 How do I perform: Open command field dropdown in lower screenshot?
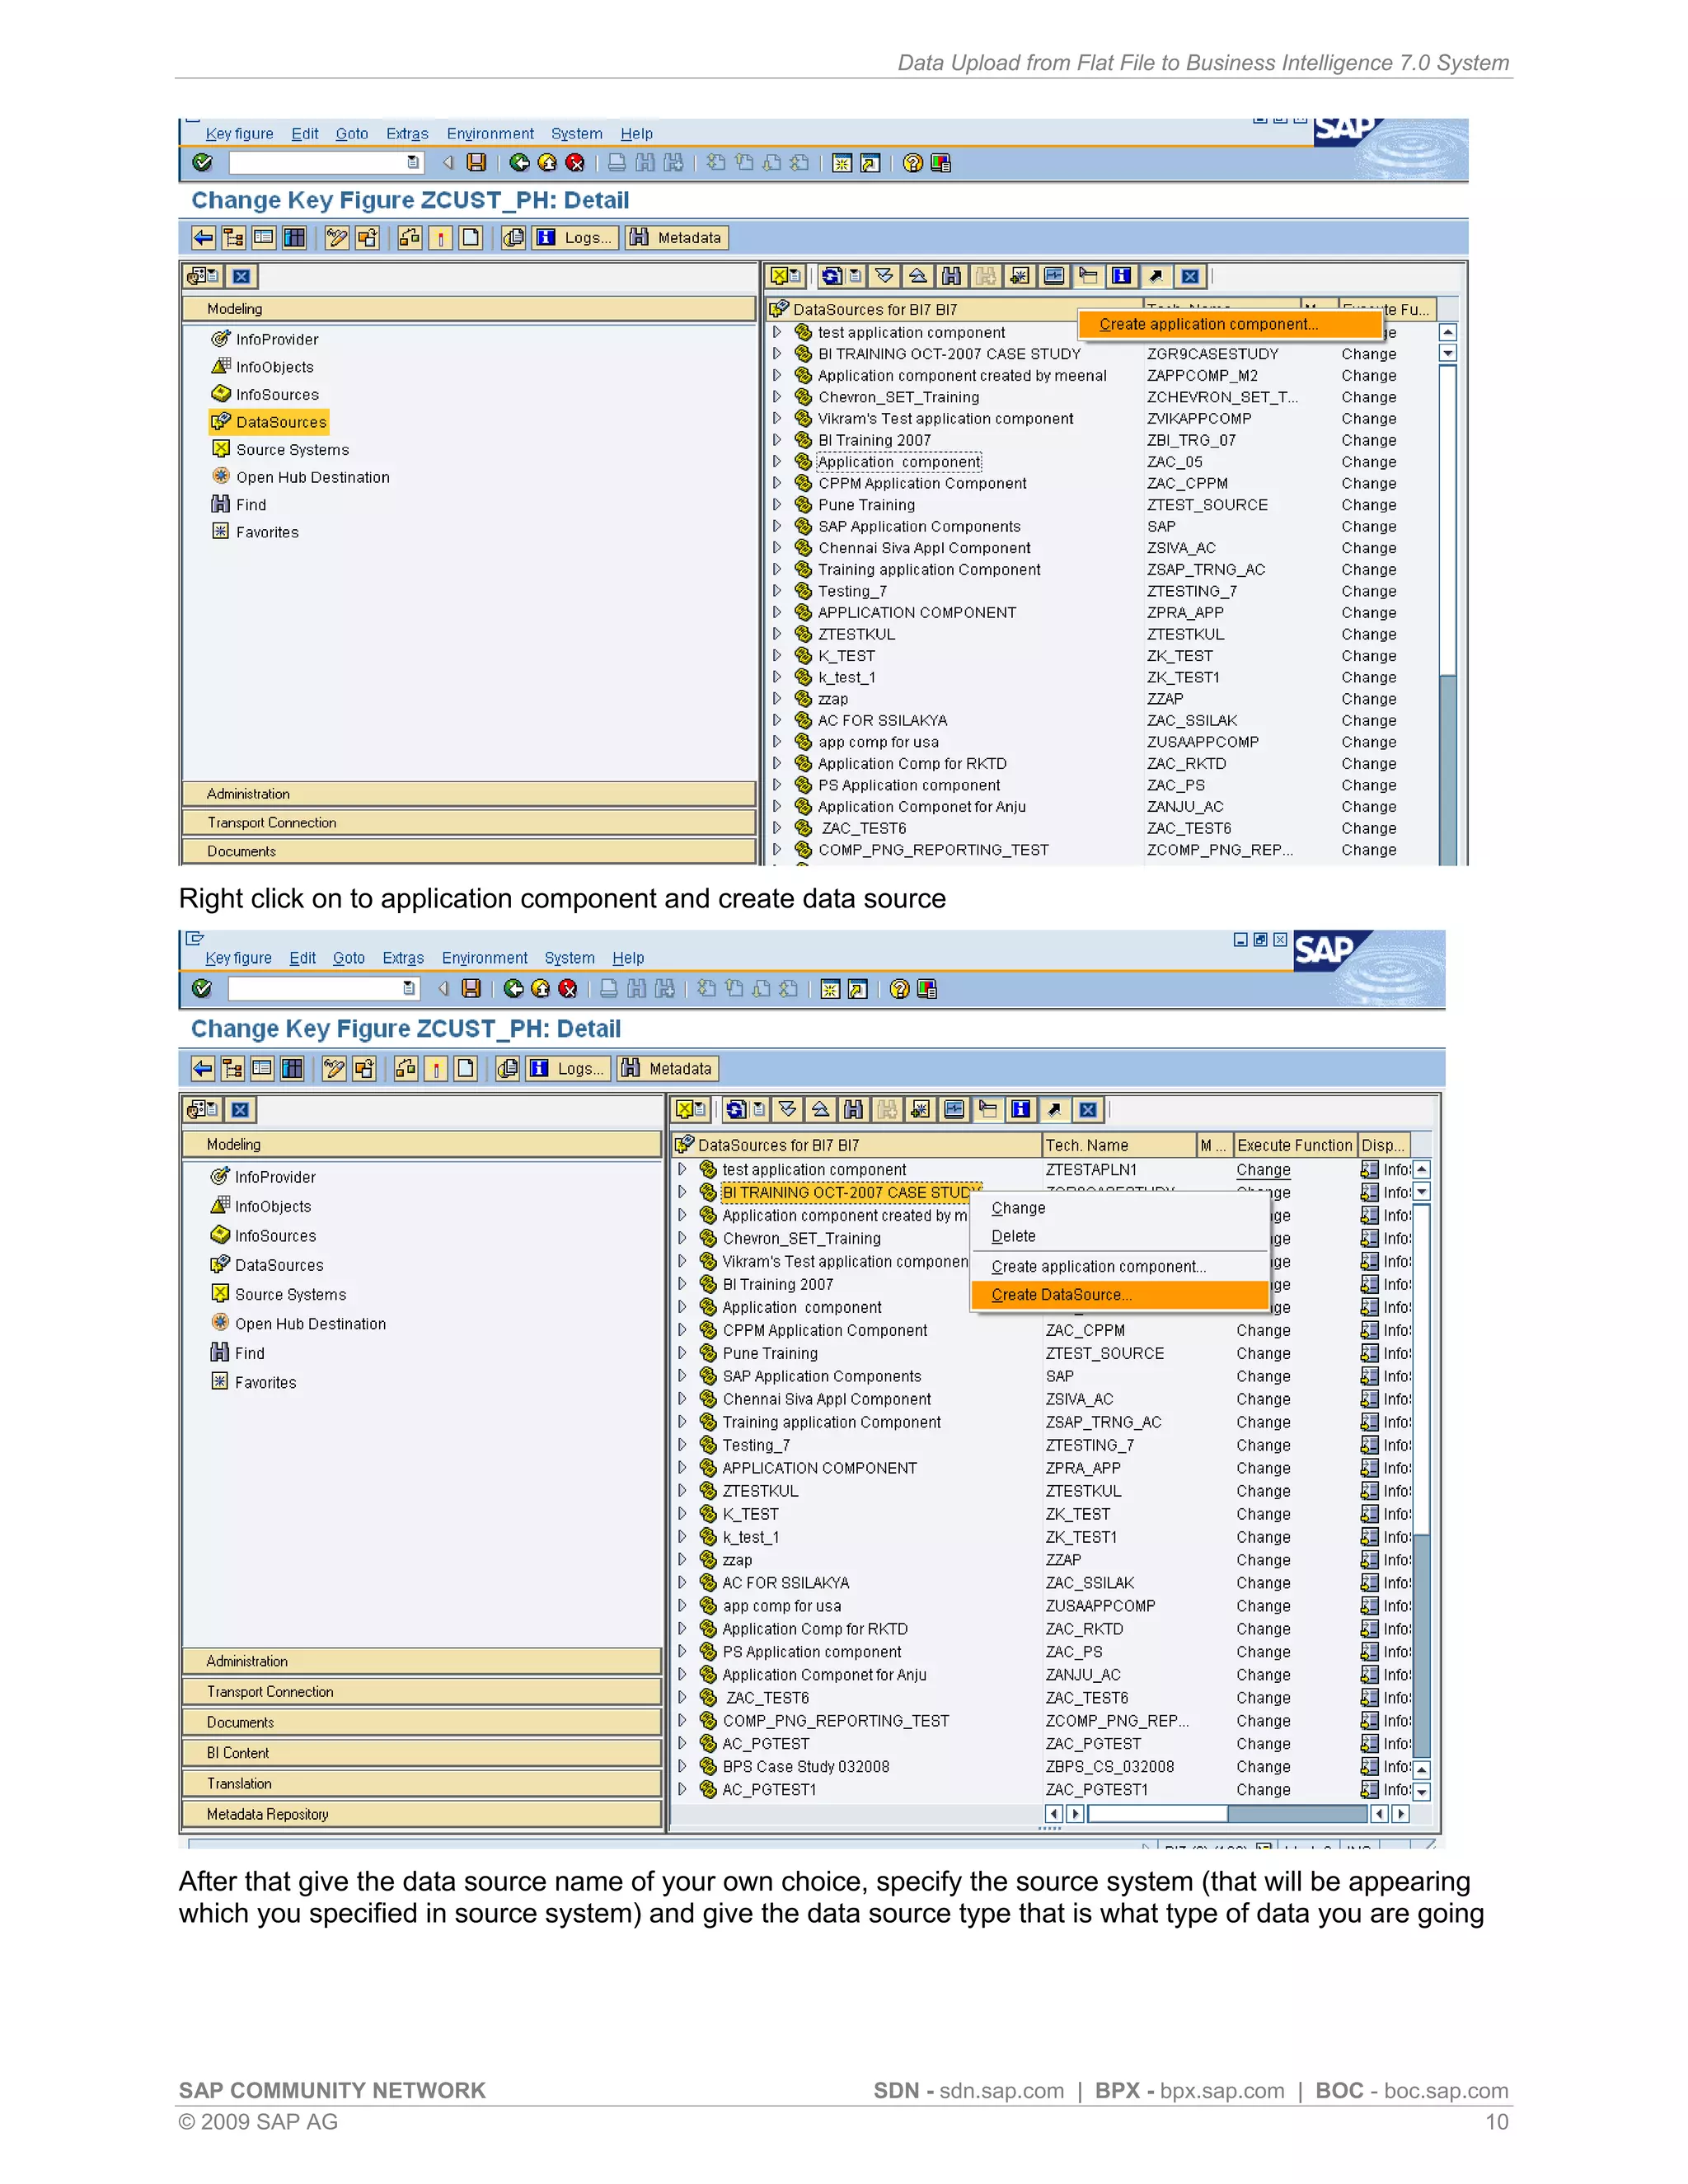coord(408,989)
